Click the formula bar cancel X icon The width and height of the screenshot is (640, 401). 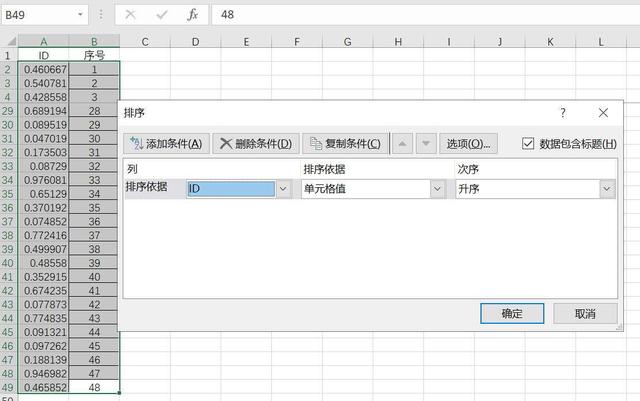(130, 15)
